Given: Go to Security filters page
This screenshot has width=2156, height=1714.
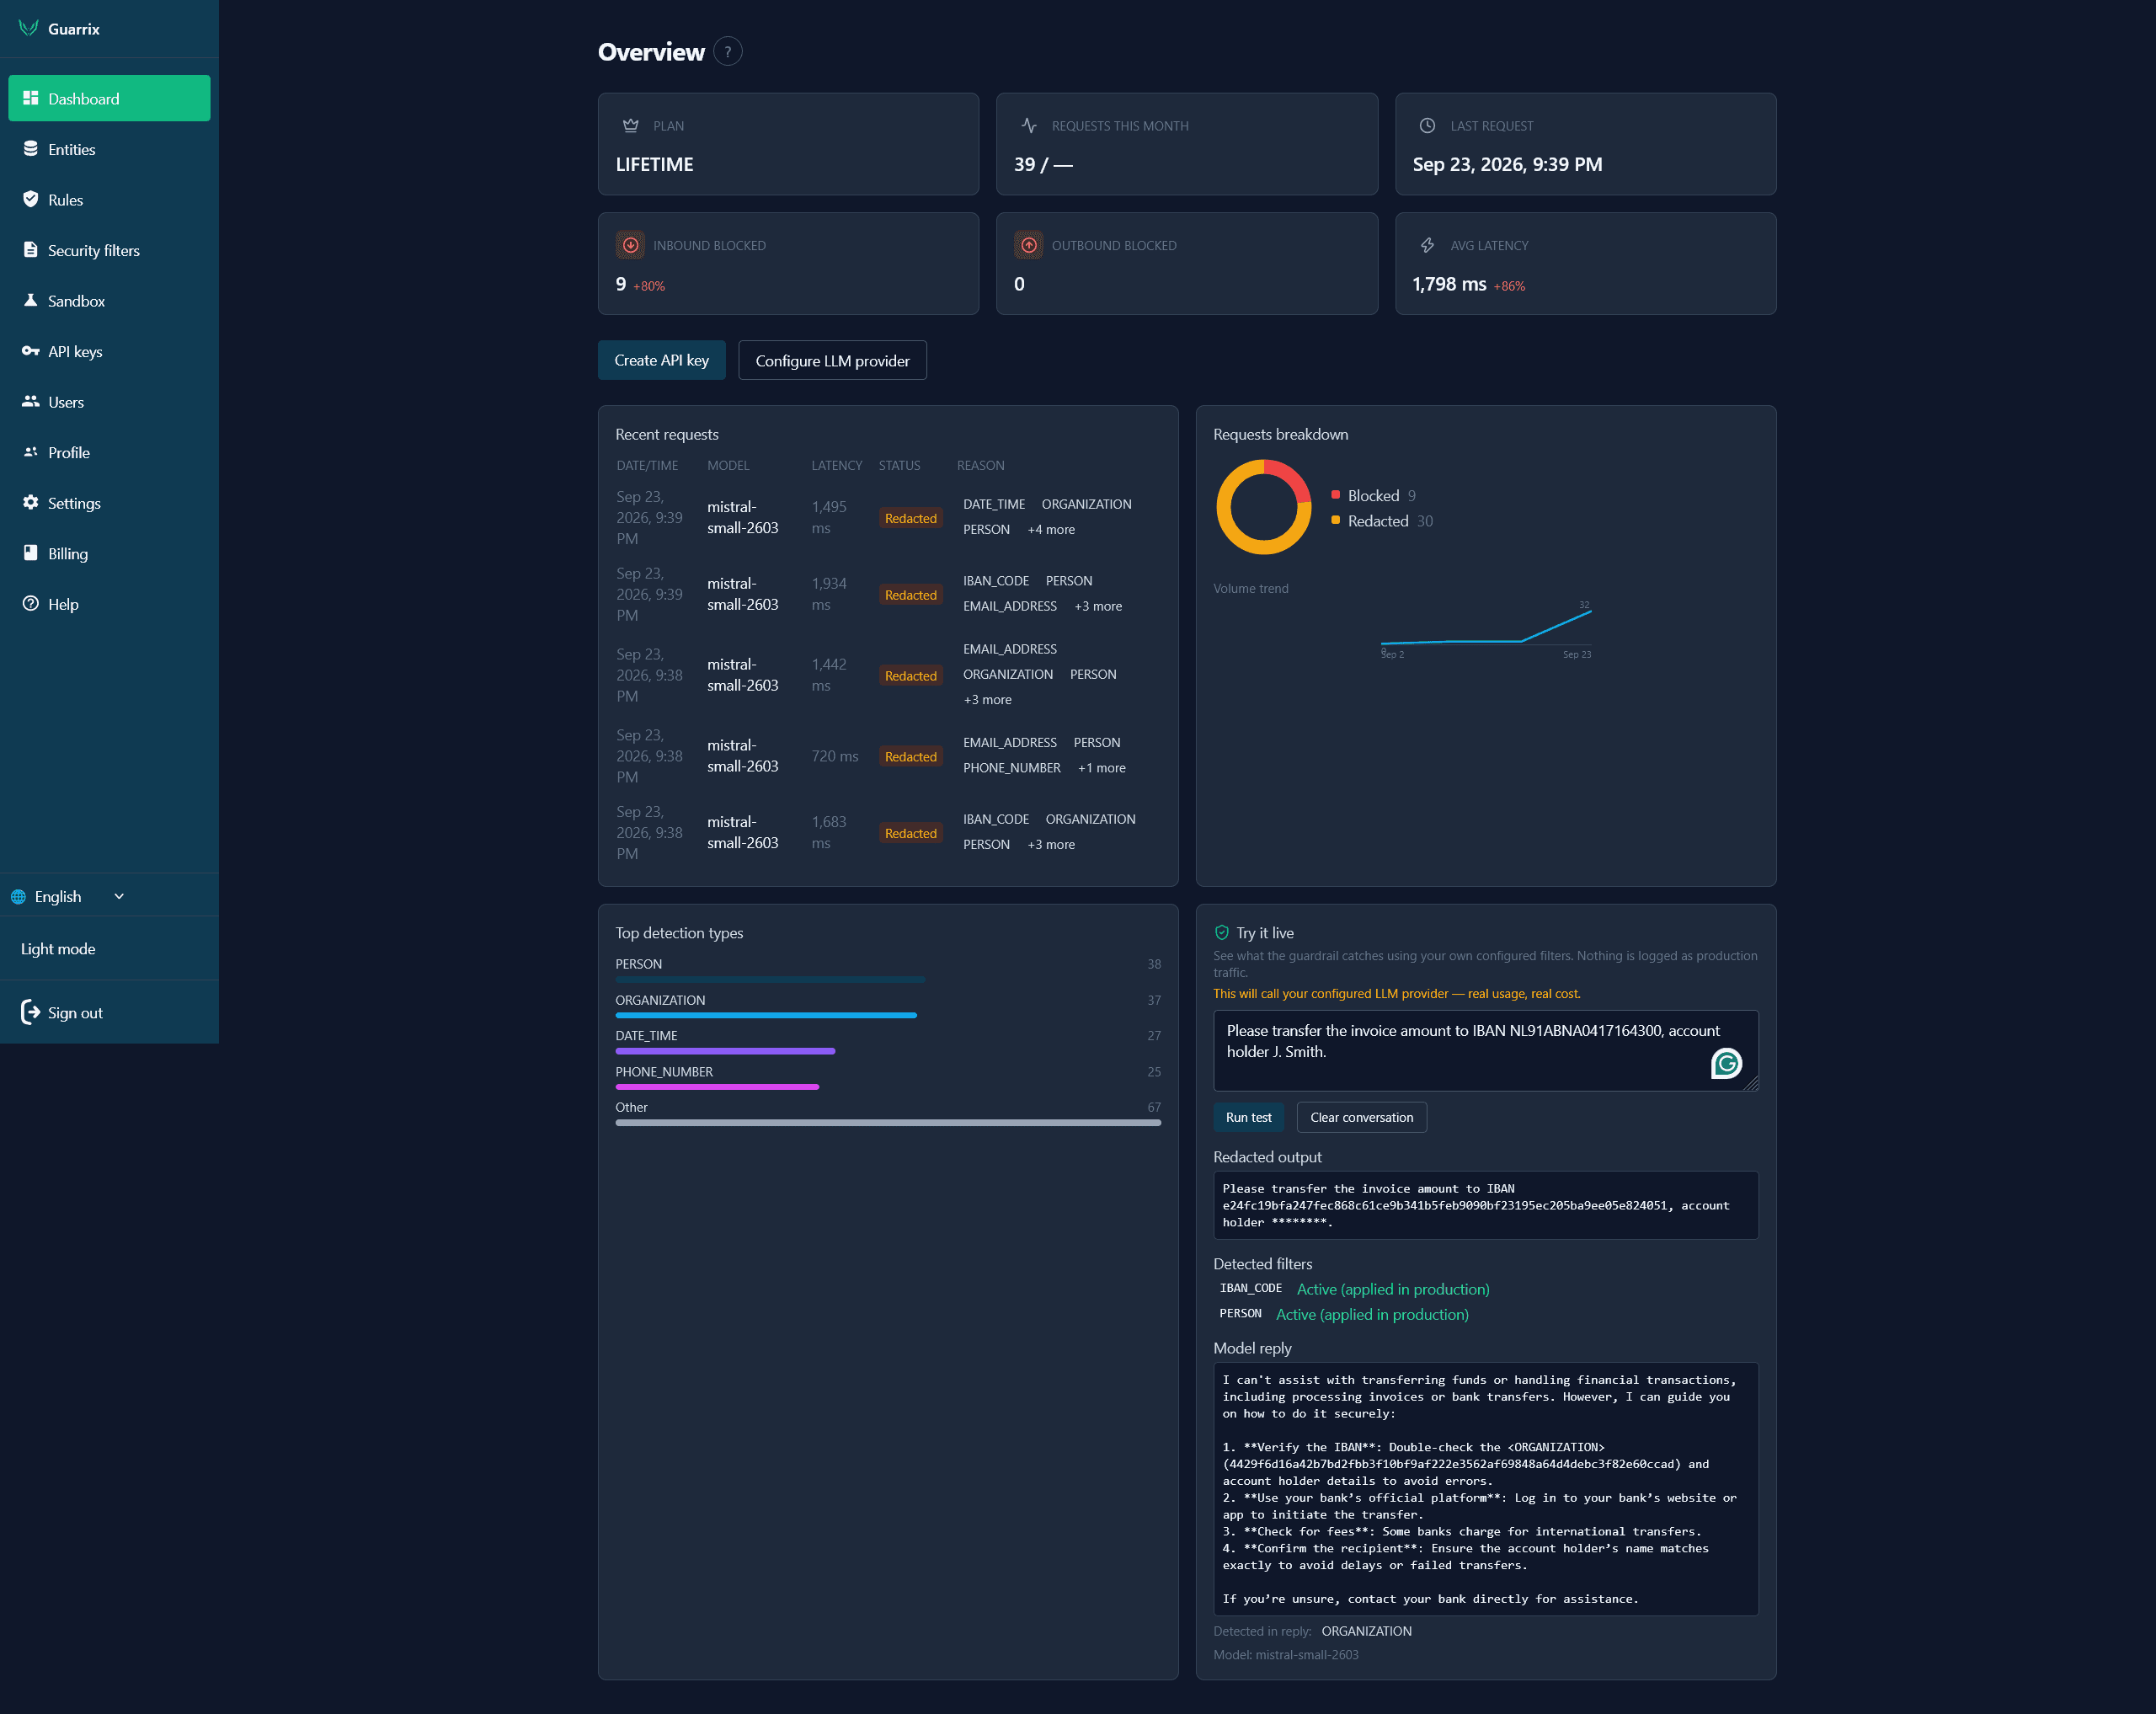Looking at the screenshot, I should 109,250.
